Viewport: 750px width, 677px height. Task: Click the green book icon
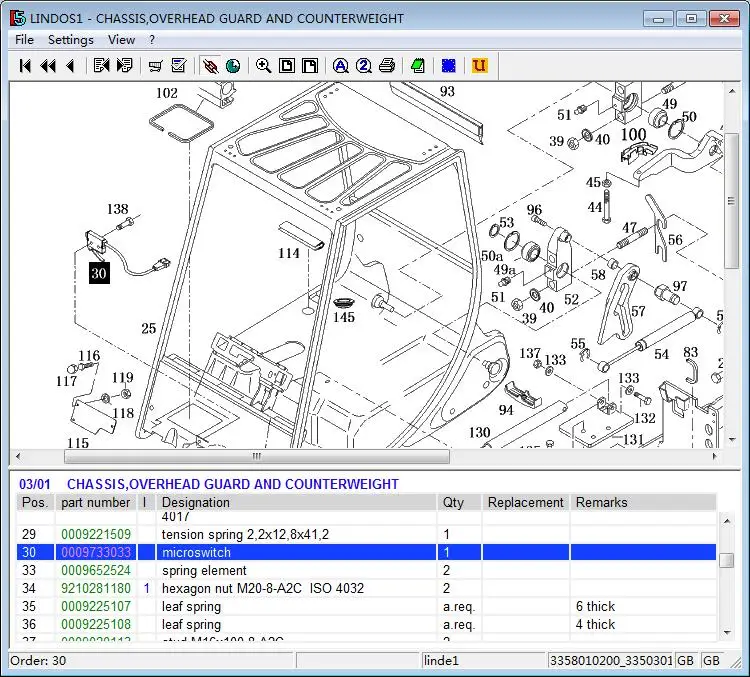point(418,66)
